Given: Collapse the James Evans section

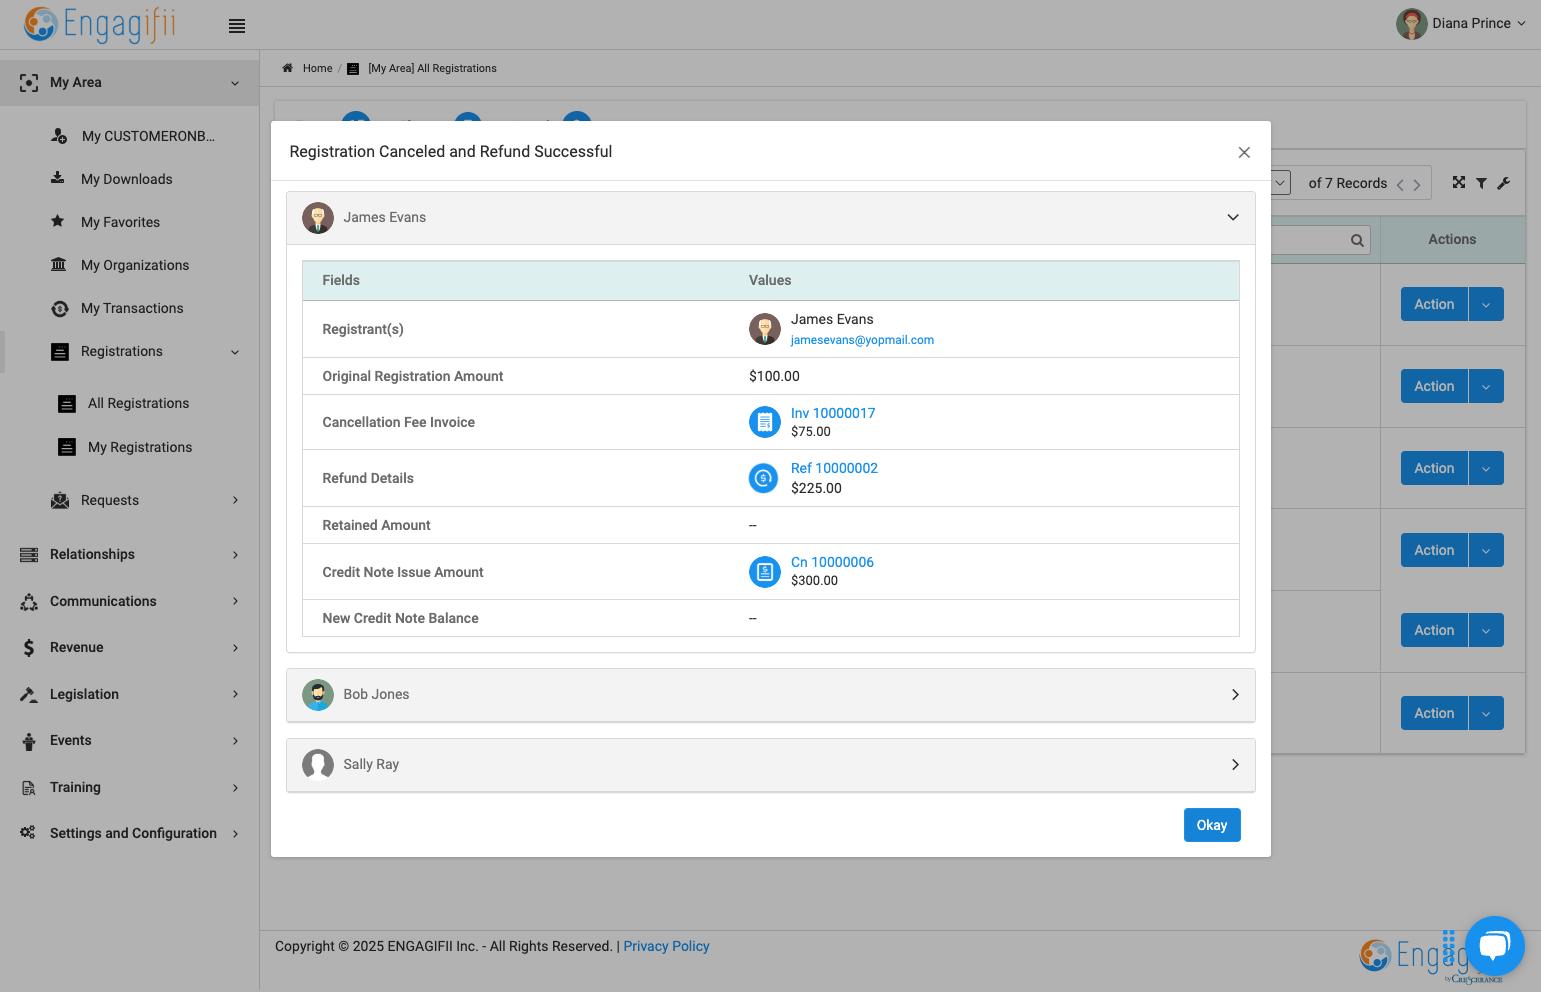Looking at the screenshot, I should tap(1233, 217).
